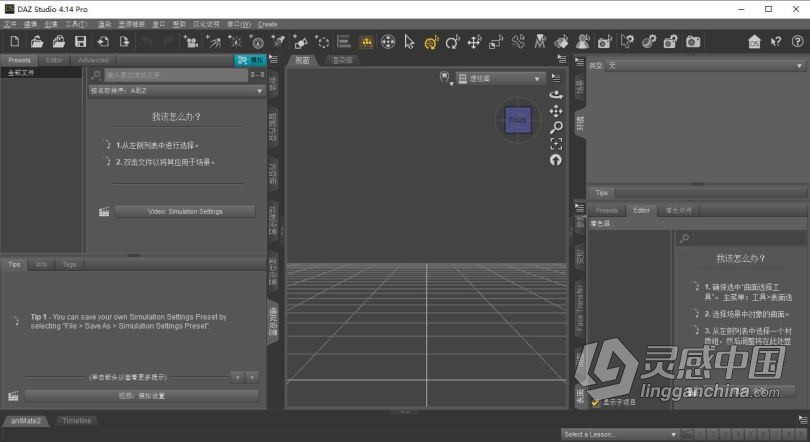Select the highlighted yellow Rotate tool
The height and width of the screenshot is (442, 810).
[x=431, y=42]
